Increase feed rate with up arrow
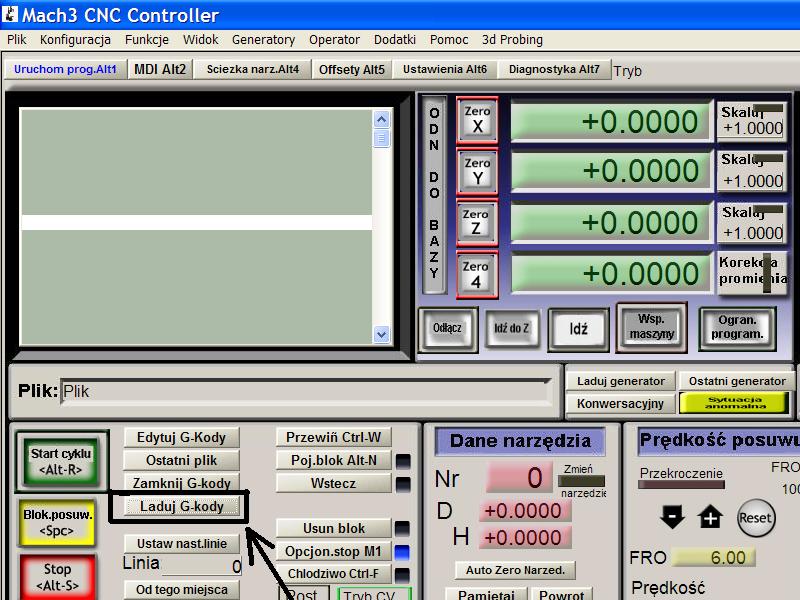Viewport: 800px width, 600px height. 710,517
